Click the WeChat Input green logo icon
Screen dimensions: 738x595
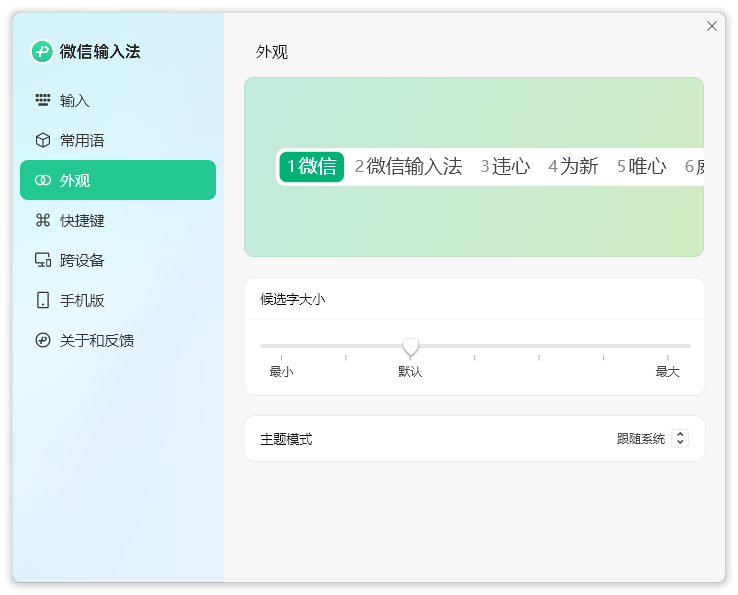(x=42, y=51)
